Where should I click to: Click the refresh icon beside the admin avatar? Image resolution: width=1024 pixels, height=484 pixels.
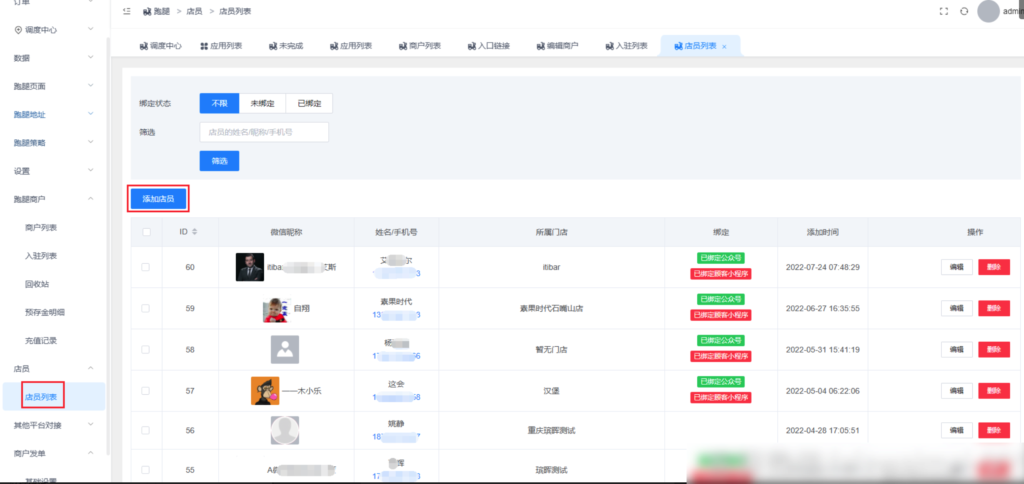pyautogui.click(x=963, y=11)
